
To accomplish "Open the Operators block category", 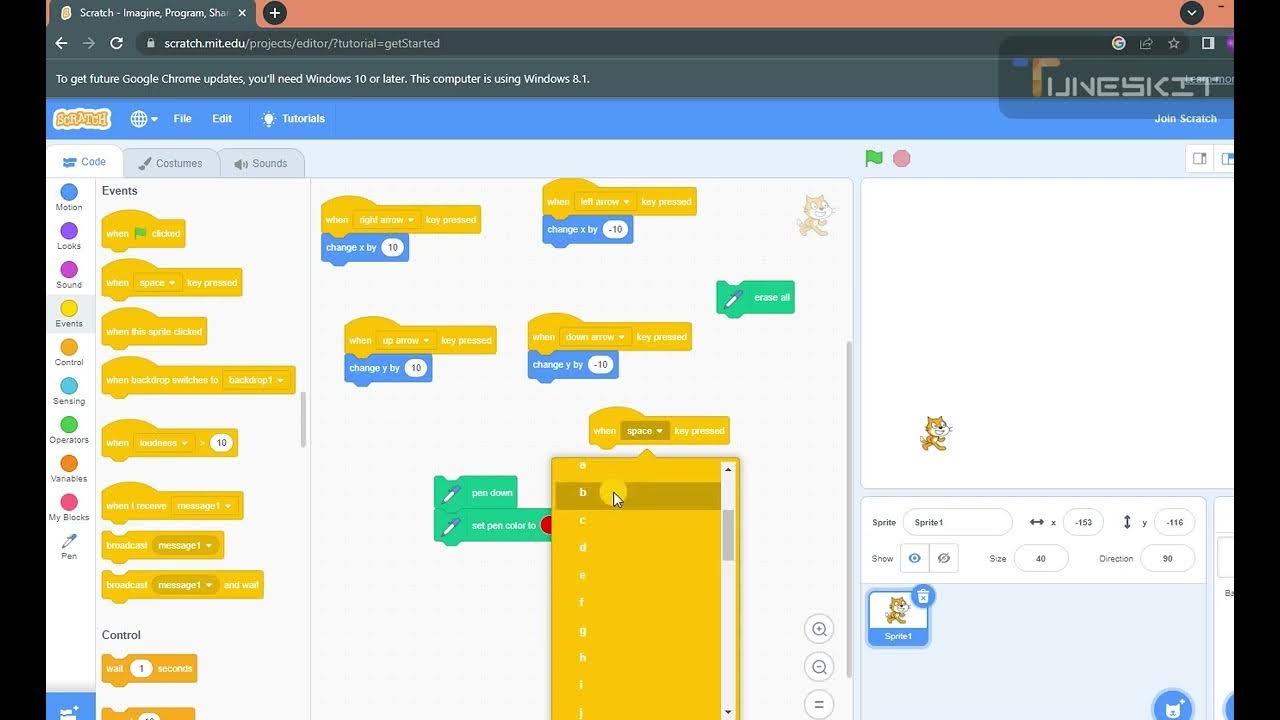I will (x=69, y=430).
